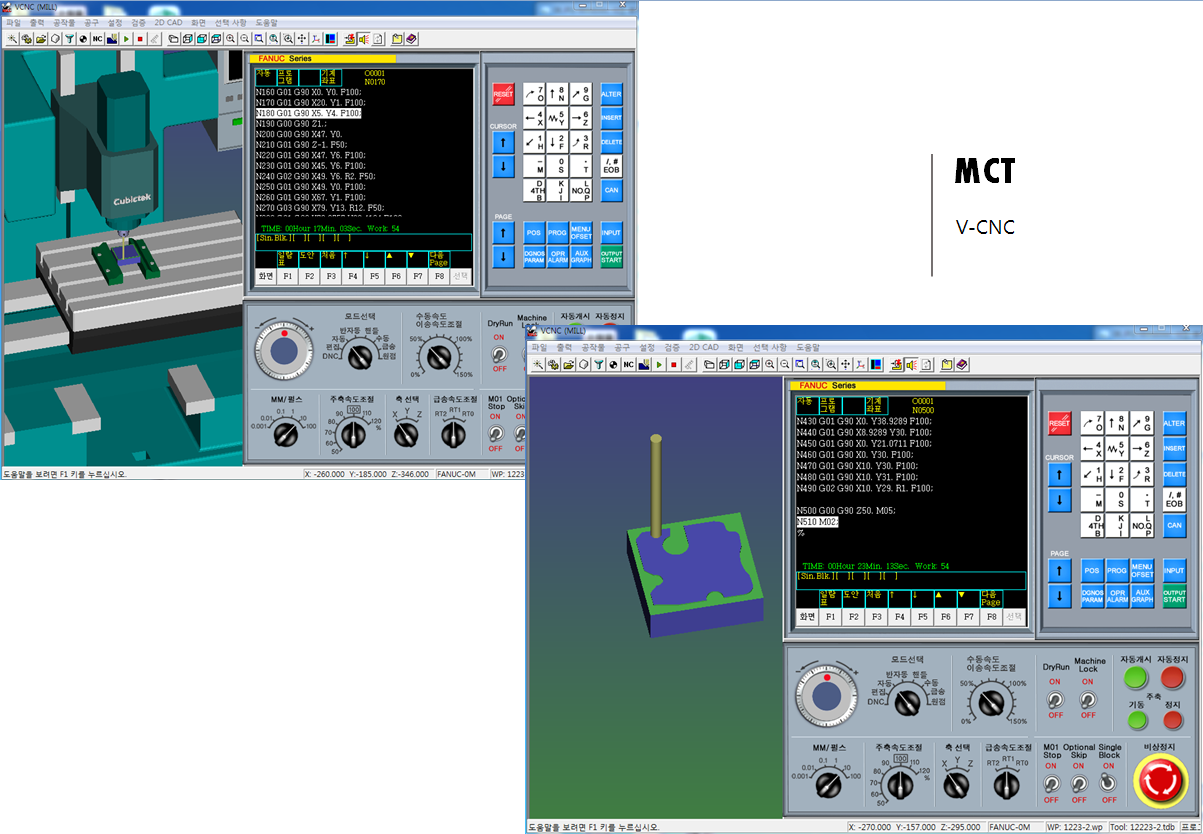Select the four-arrow pan icon in the back toolbar
The image size is (1203, 834).
click(302, 39)
